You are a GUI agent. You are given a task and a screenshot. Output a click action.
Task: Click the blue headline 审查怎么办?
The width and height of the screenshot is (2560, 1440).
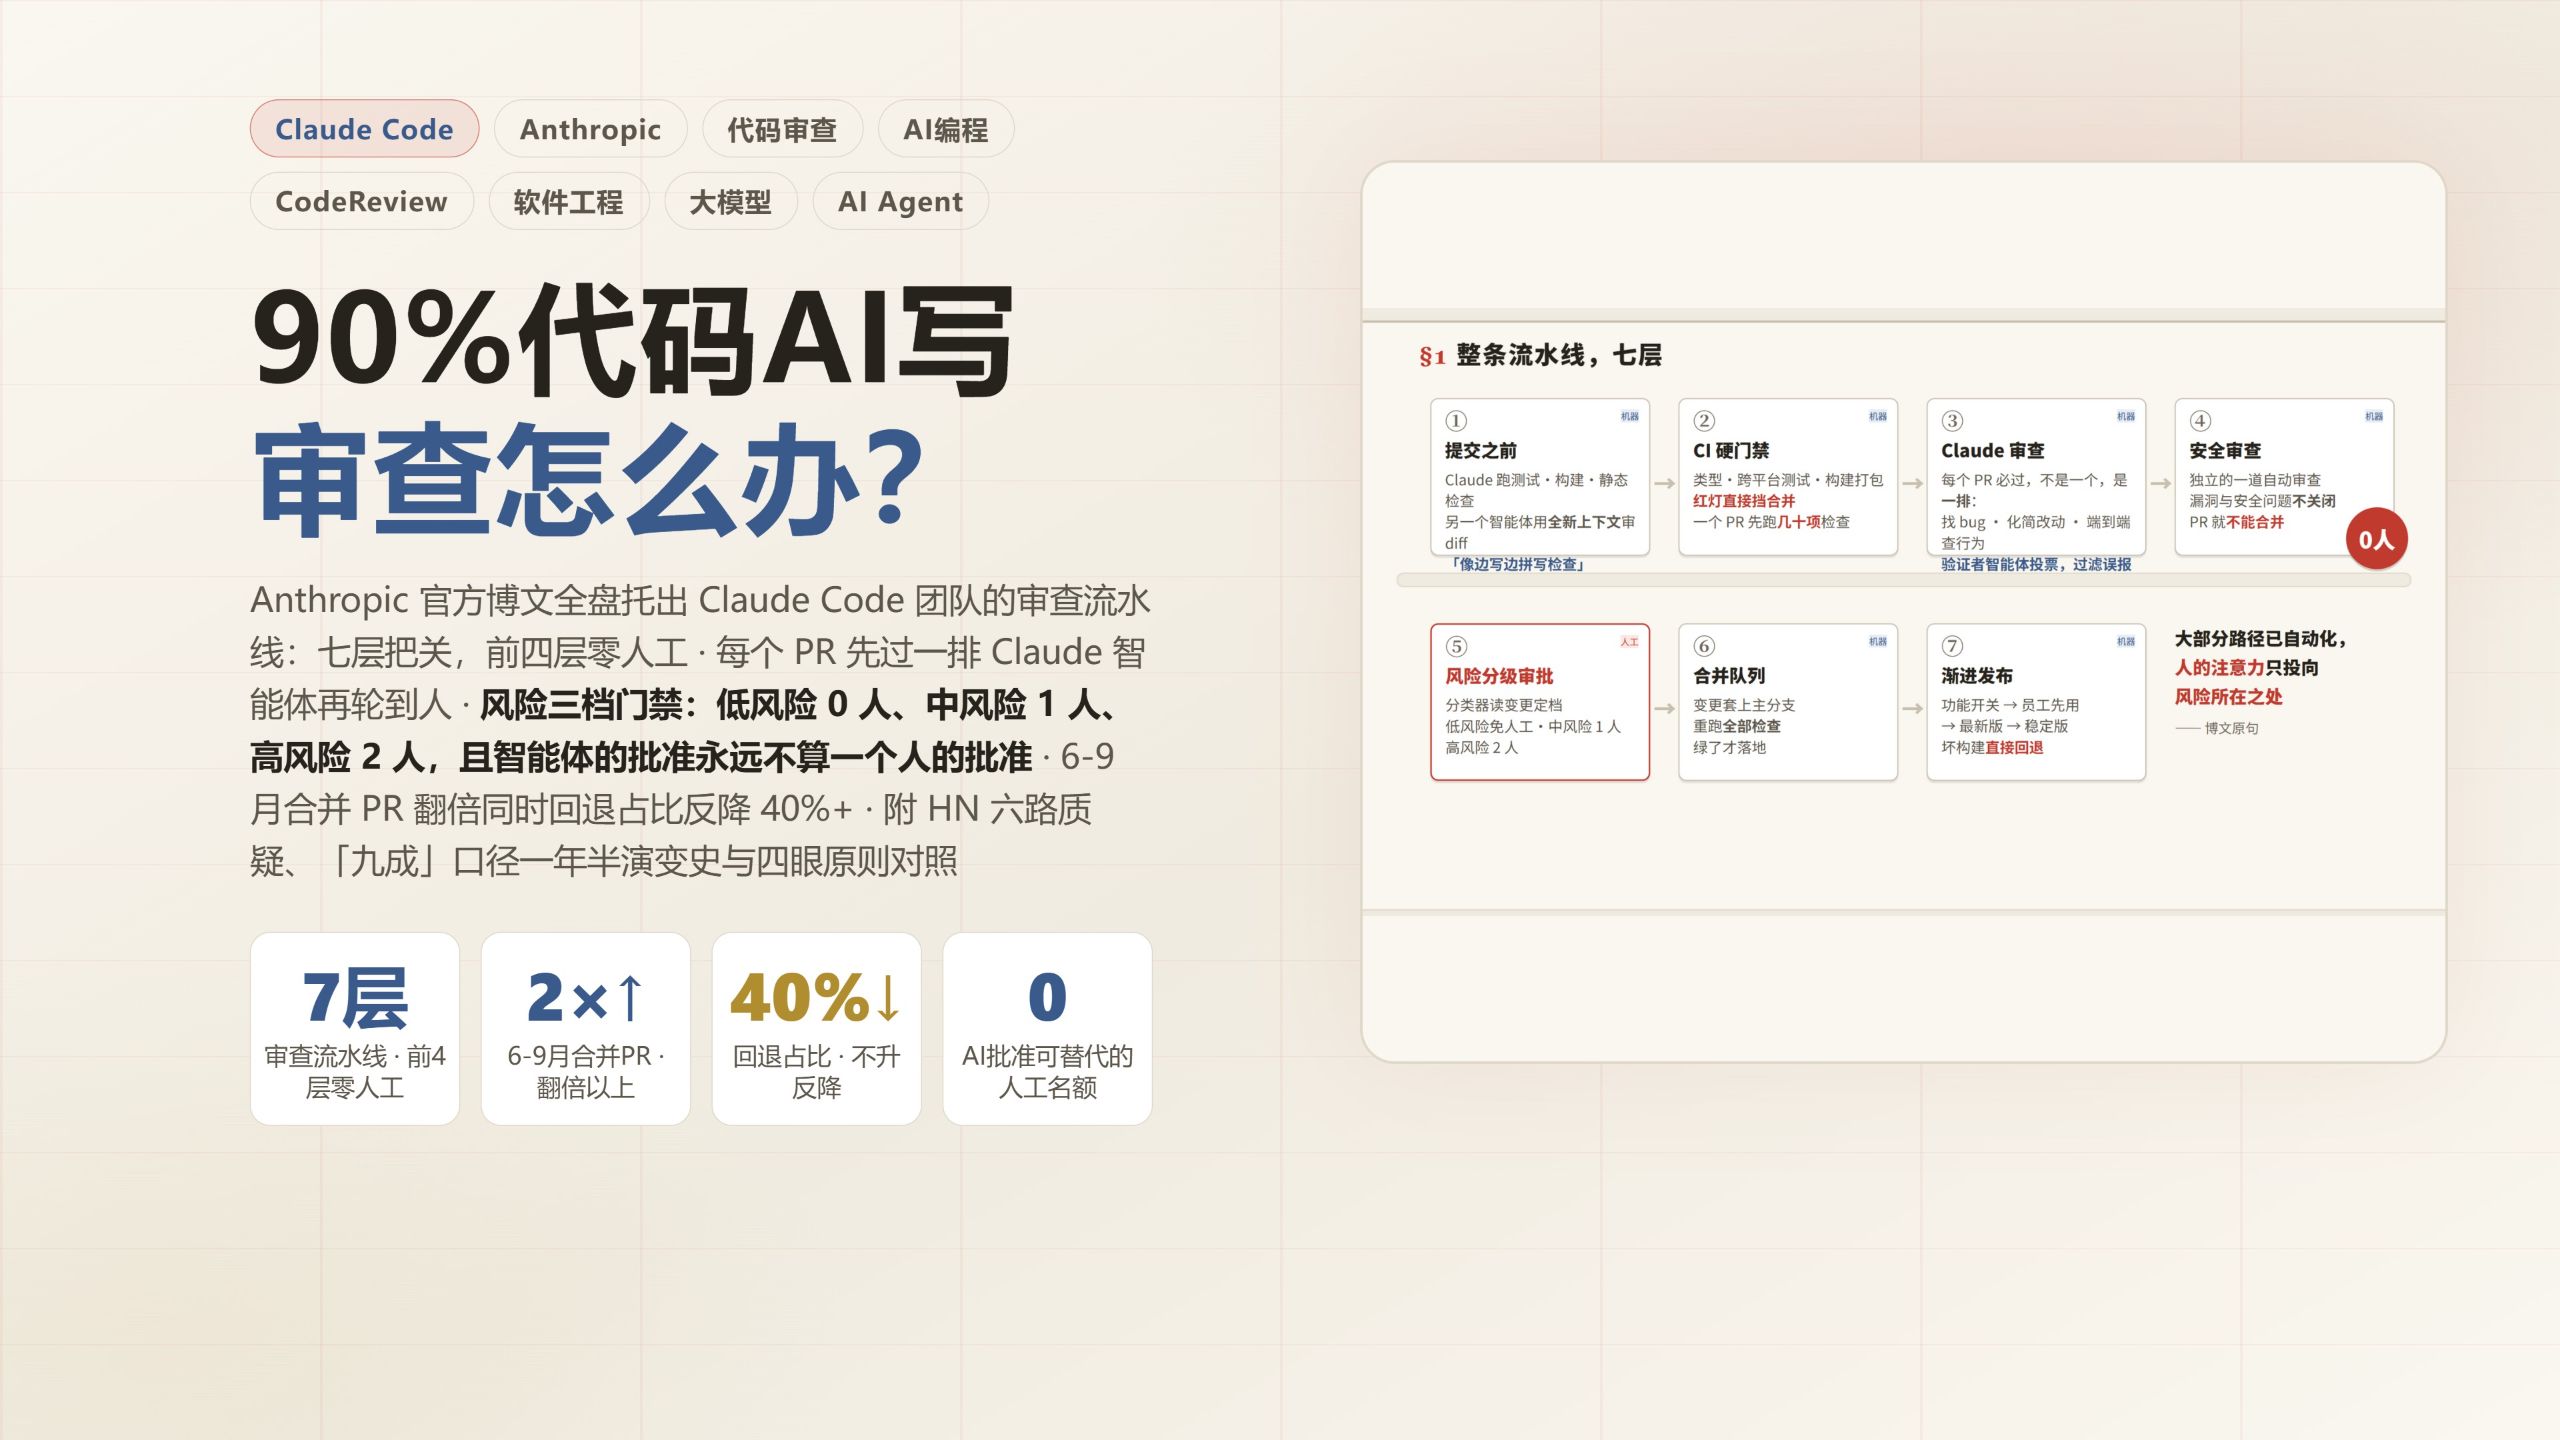click(590, 480)
